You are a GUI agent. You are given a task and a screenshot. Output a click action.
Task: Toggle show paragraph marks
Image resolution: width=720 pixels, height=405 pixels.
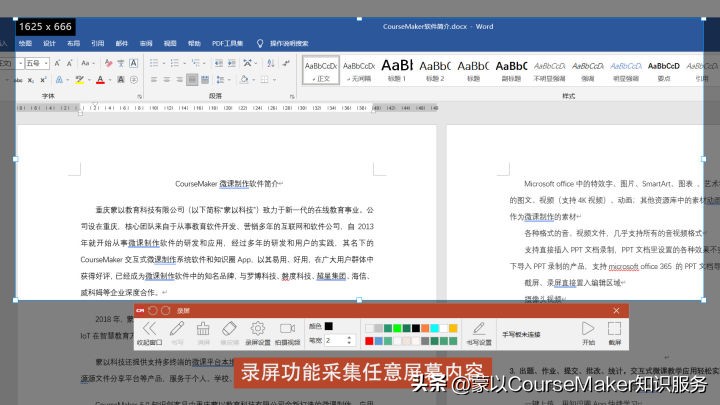pos(286,63)
